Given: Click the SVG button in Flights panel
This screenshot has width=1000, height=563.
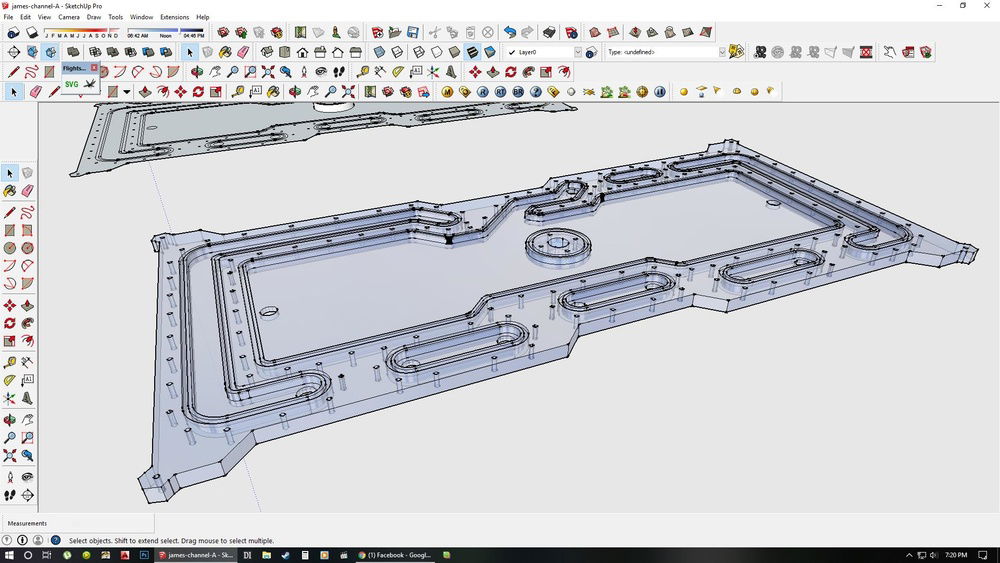Looking at the screenshot, I should [72, 85].
